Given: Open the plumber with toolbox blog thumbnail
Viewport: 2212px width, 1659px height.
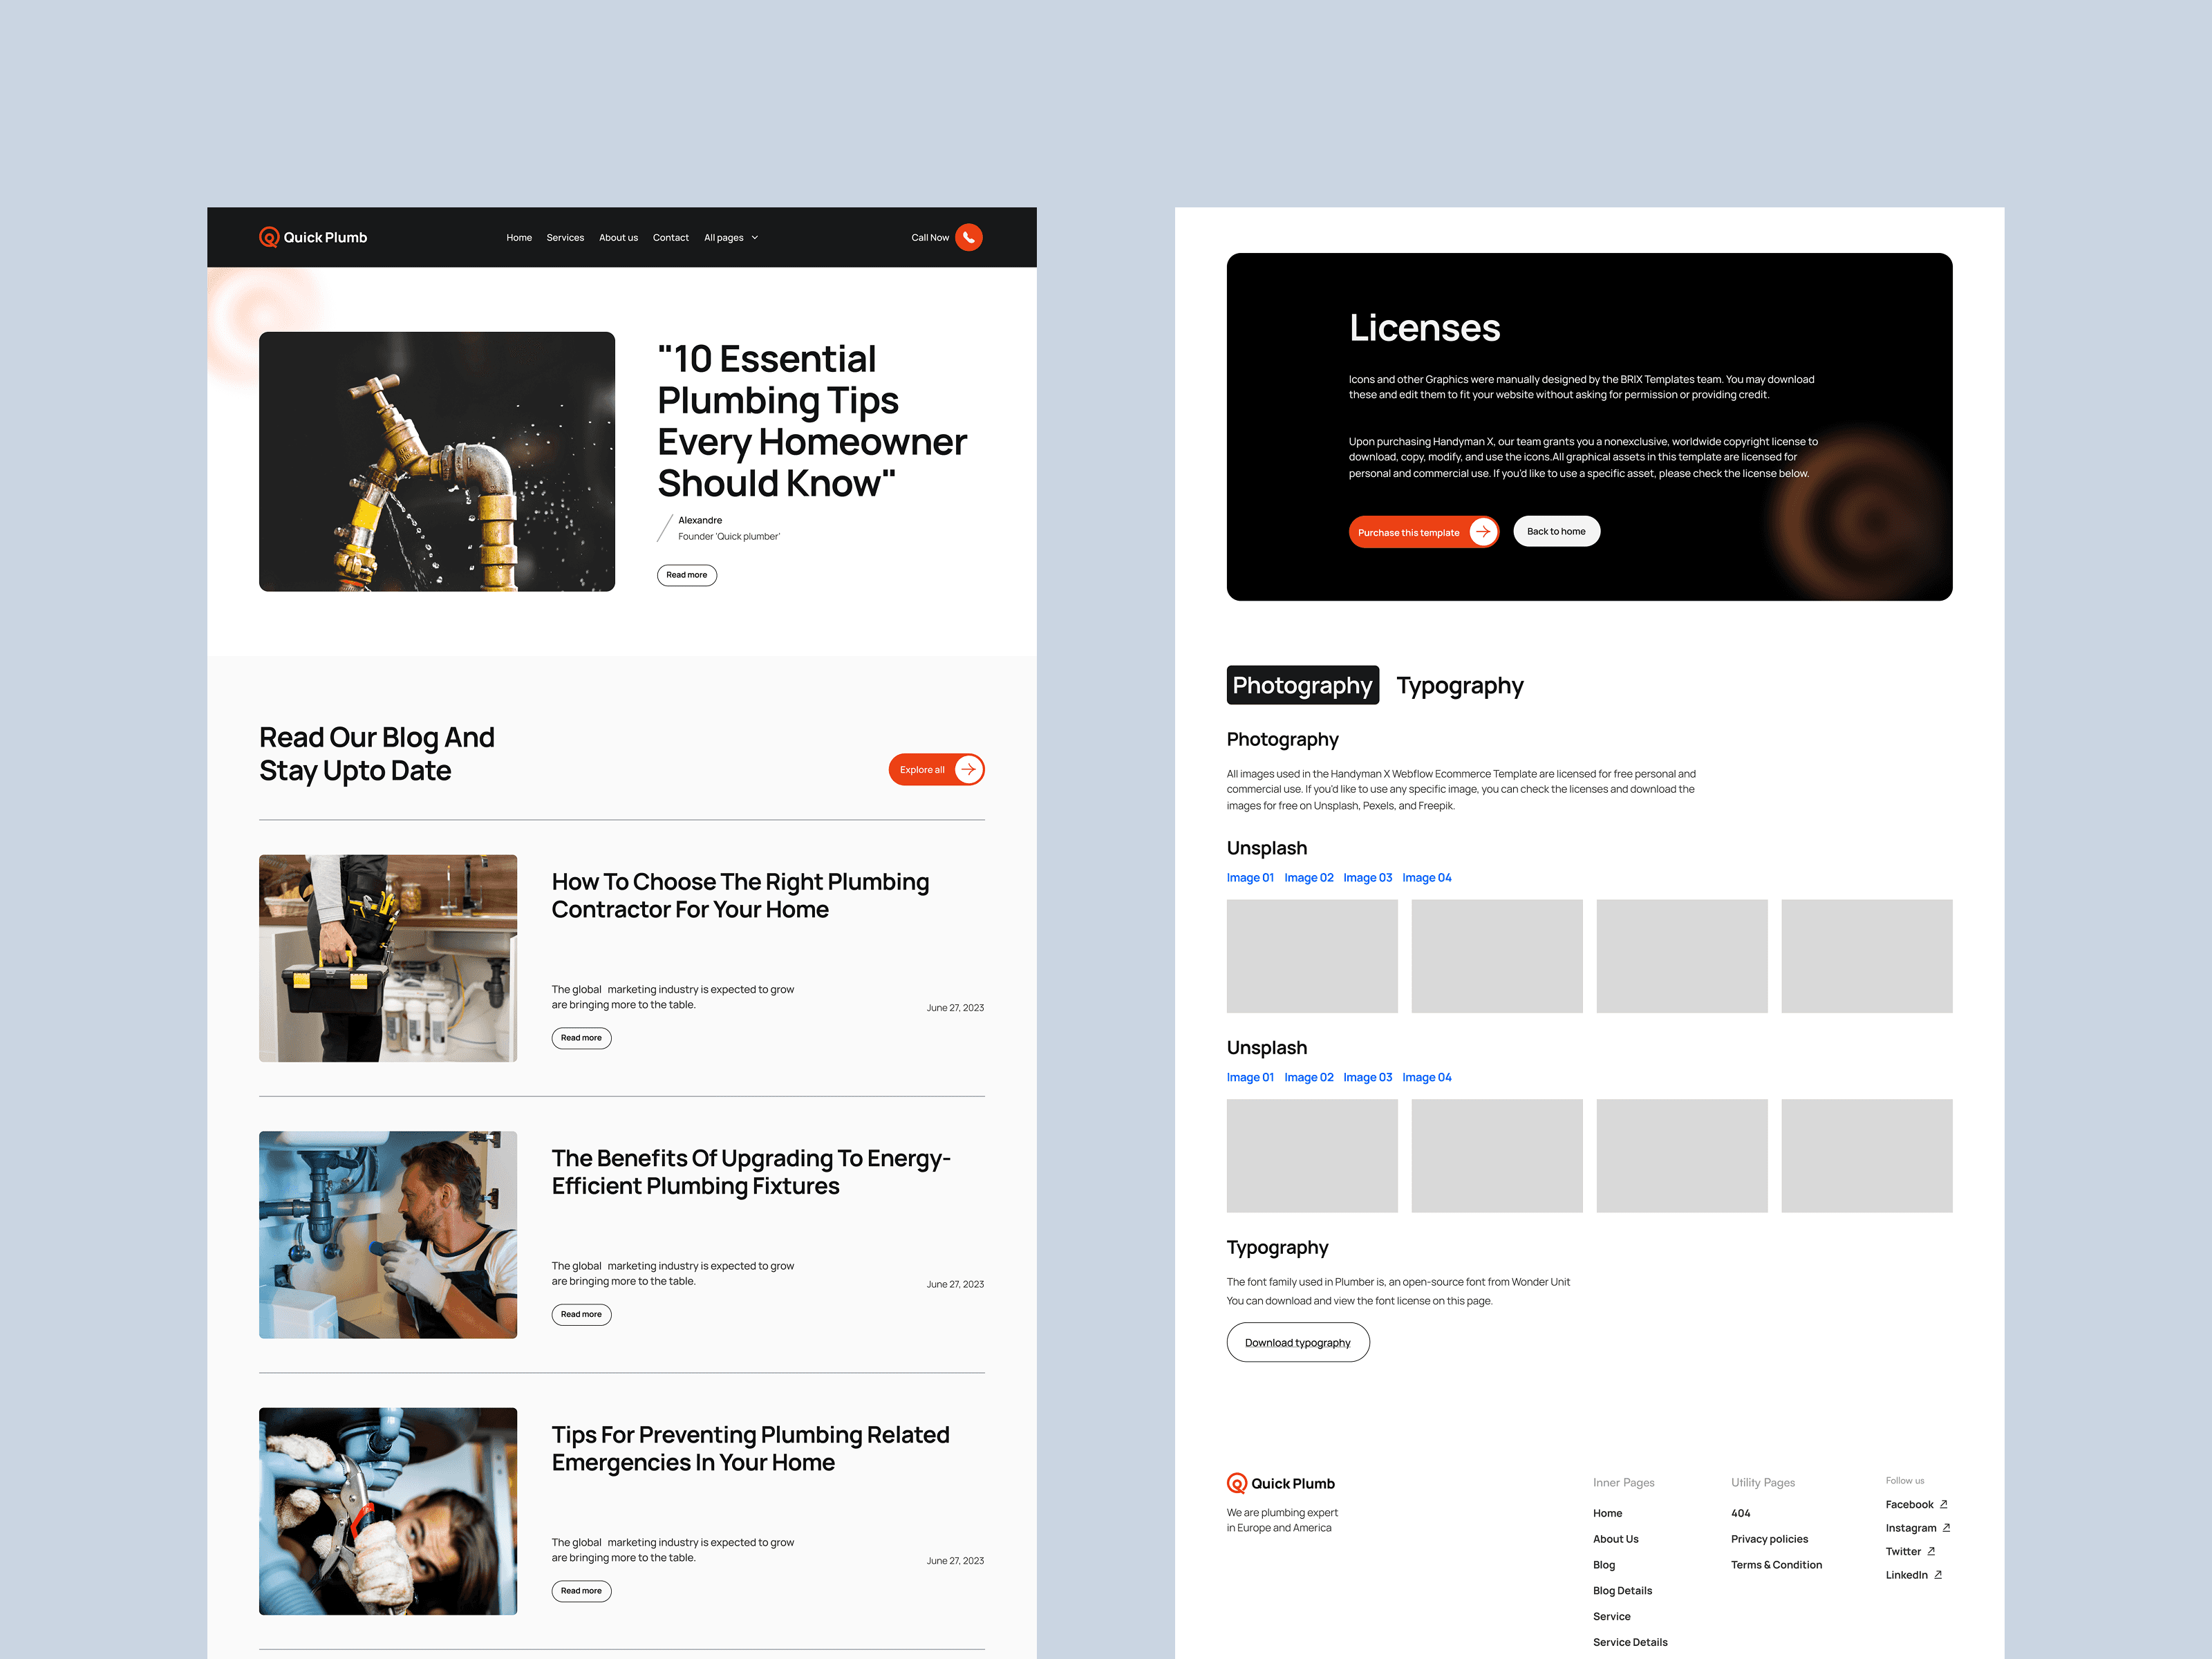Looking at the screenshot, I should 388,957.
